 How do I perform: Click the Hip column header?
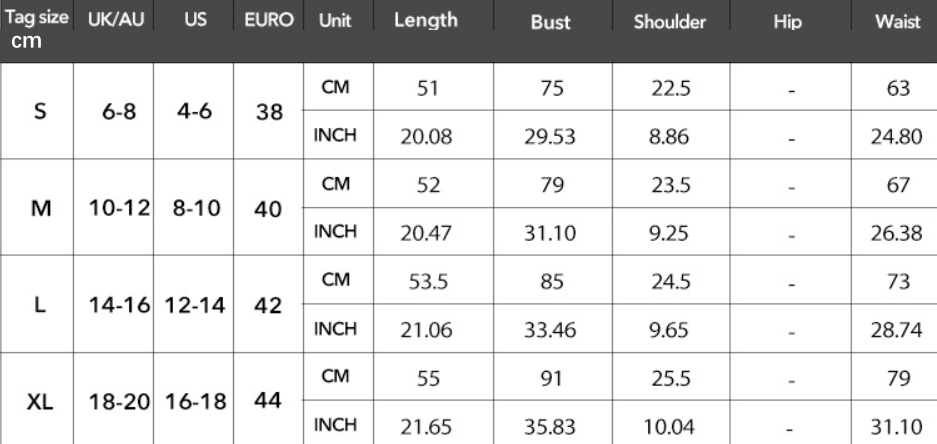click(790, 22)
